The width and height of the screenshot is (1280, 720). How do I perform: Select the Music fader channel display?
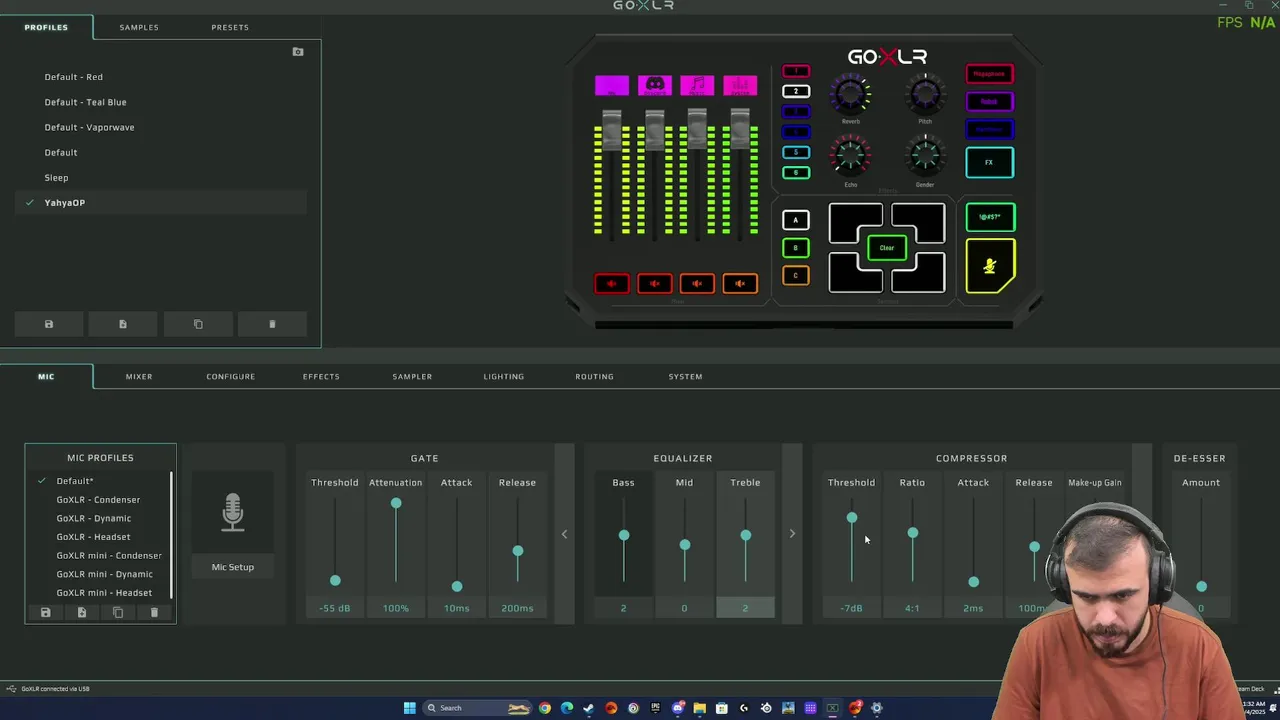pyautogui.click(x=697, y=86)
